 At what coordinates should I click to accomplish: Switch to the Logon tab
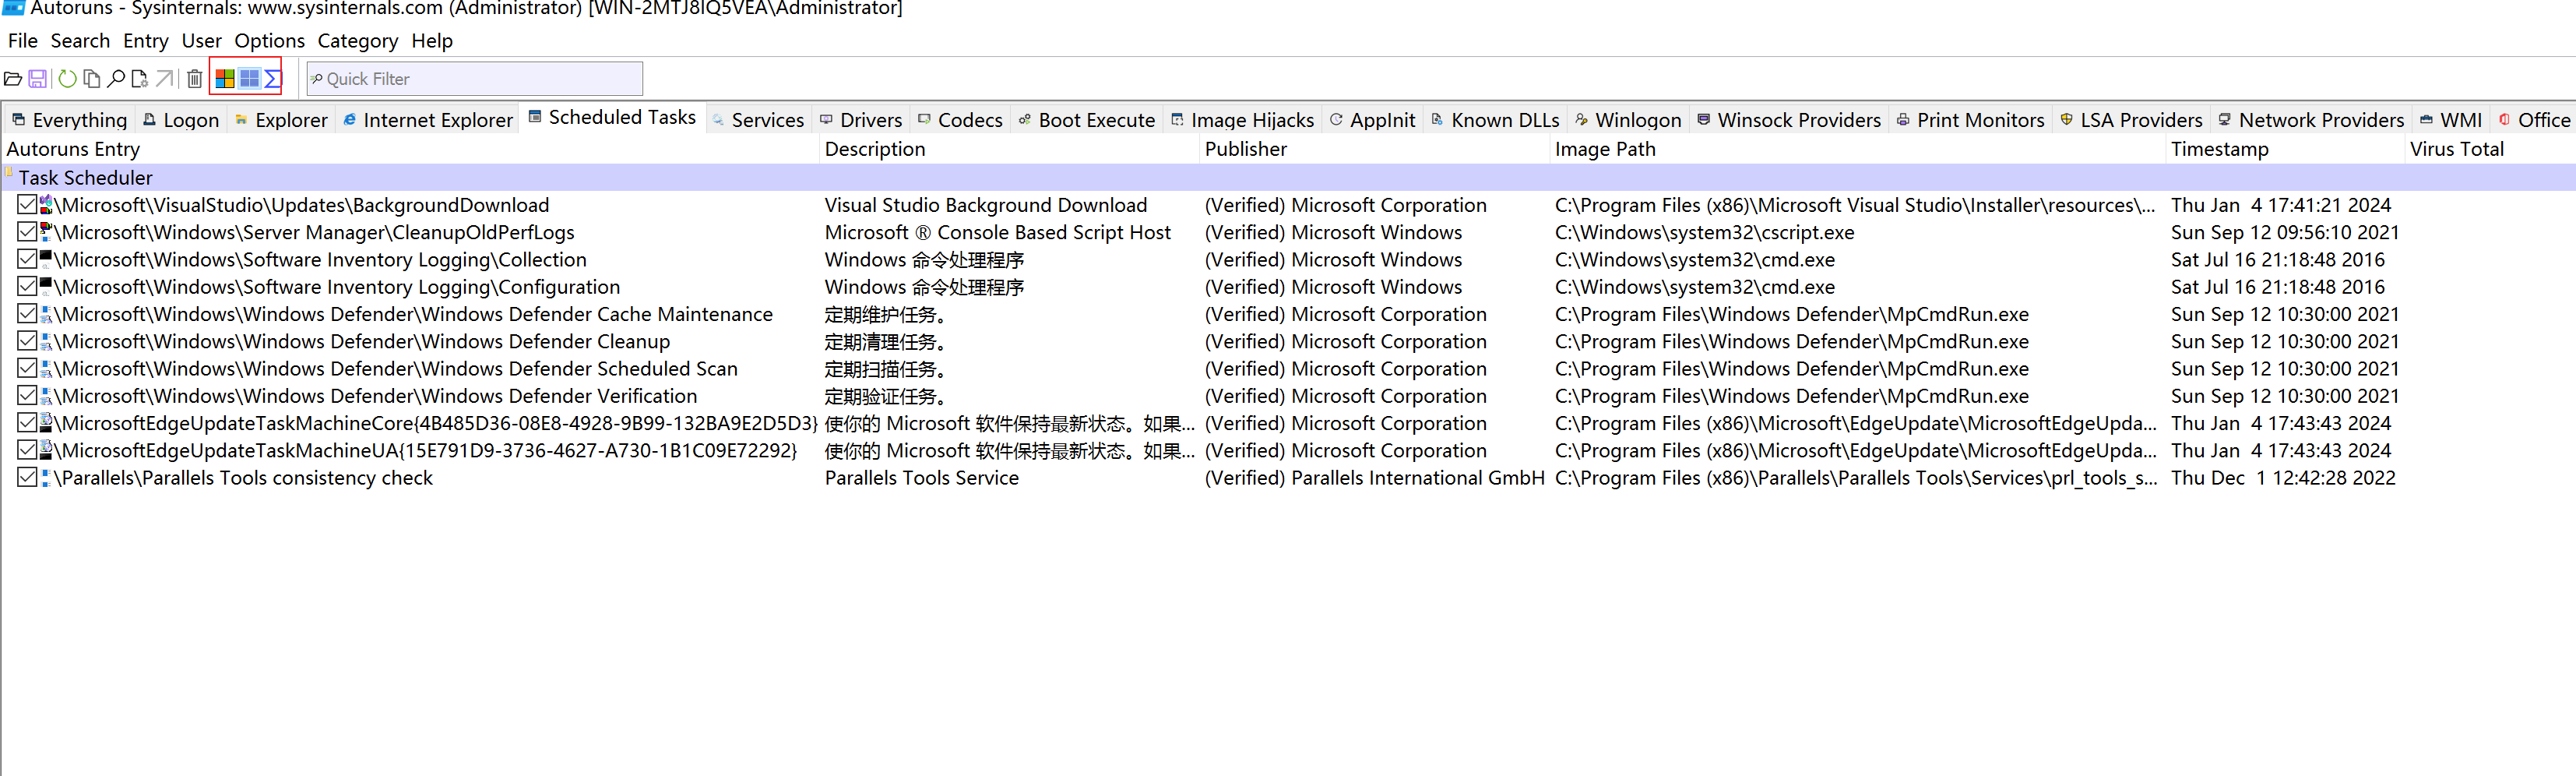(181, 120)
